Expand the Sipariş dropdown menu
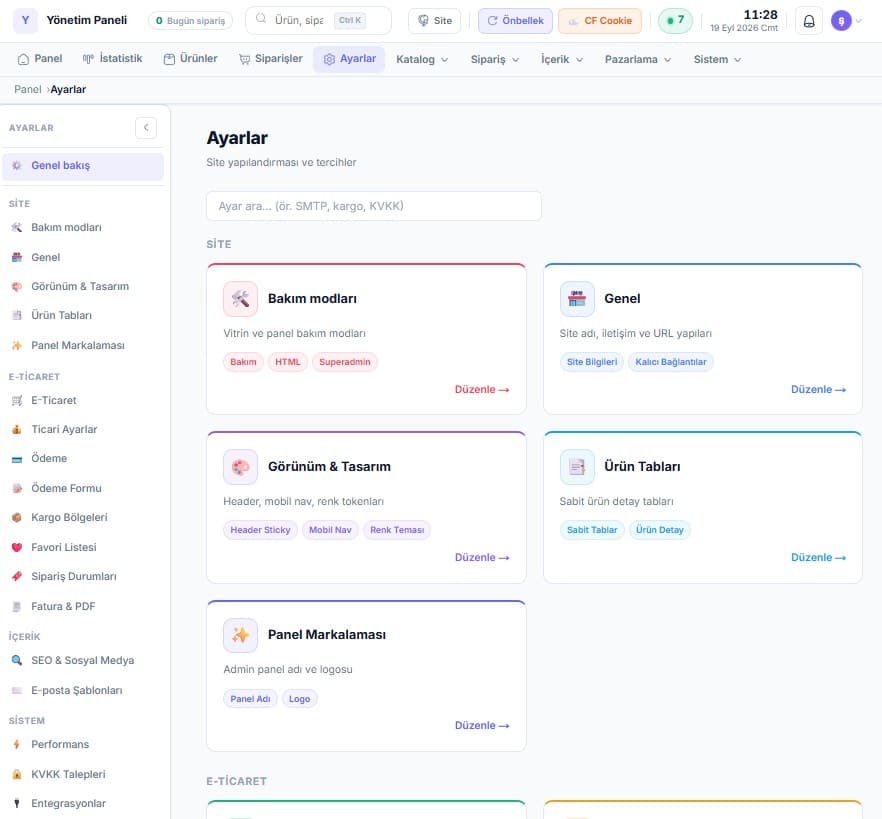The width and height of the screenshot is (882, 819). pyautogui.click(x=494, y=59)
